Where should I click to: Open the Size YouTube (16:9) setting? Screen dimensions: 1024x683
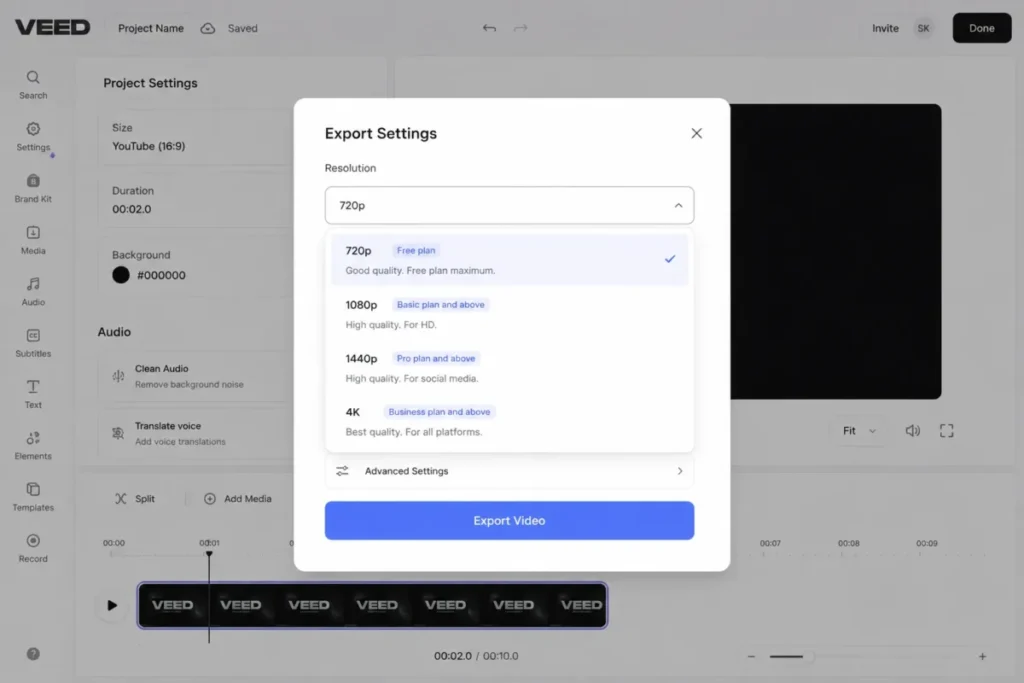pyautogui.click(x=196, y=137)
